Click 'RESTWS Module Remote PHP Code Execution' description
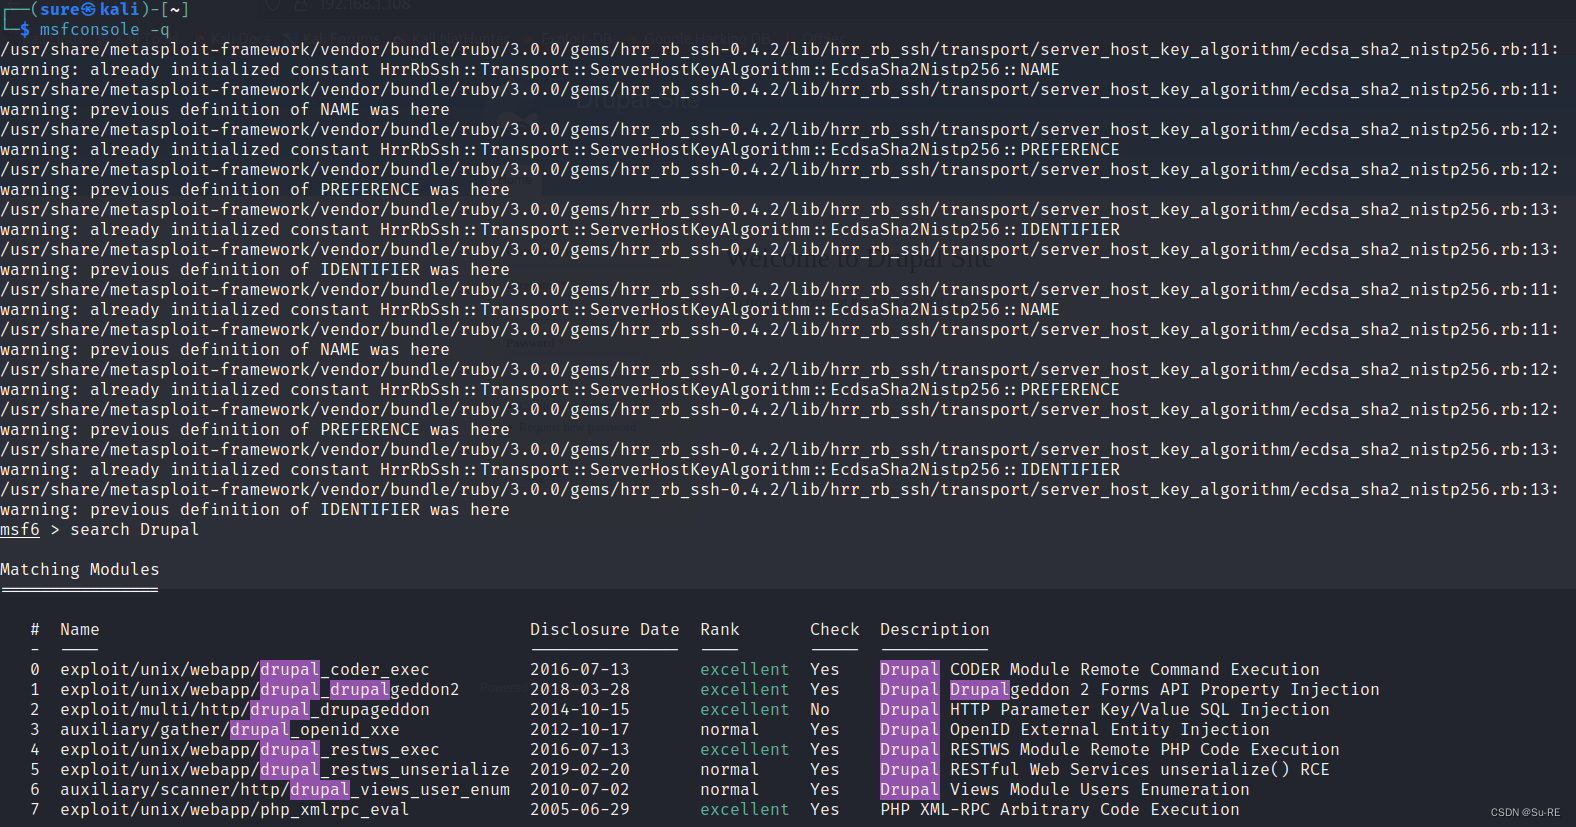Screen dimensions: 1576x827 (1145, 749)
